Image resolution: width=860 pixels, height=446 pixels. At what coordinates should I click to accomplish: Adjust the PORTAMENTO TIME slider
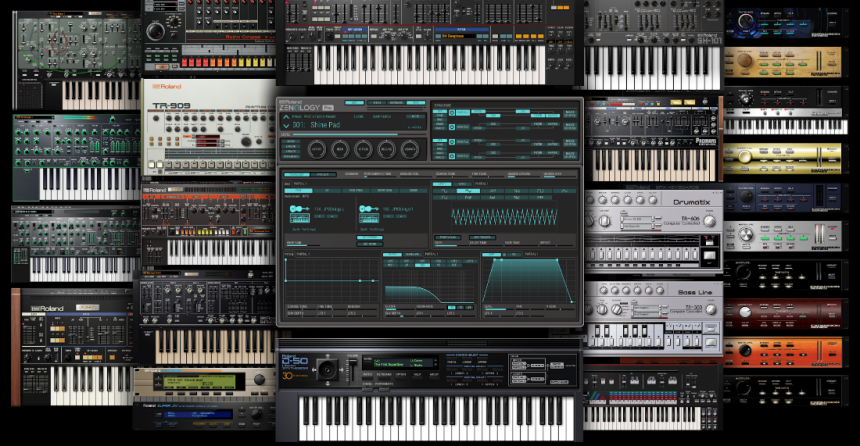(x=378, y=175)
